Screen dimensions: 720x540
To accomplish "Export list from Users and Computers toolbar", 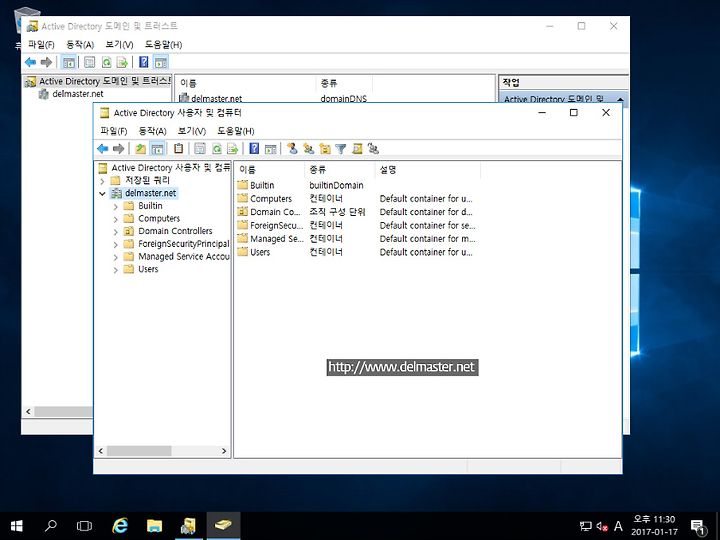I will 232,149.
